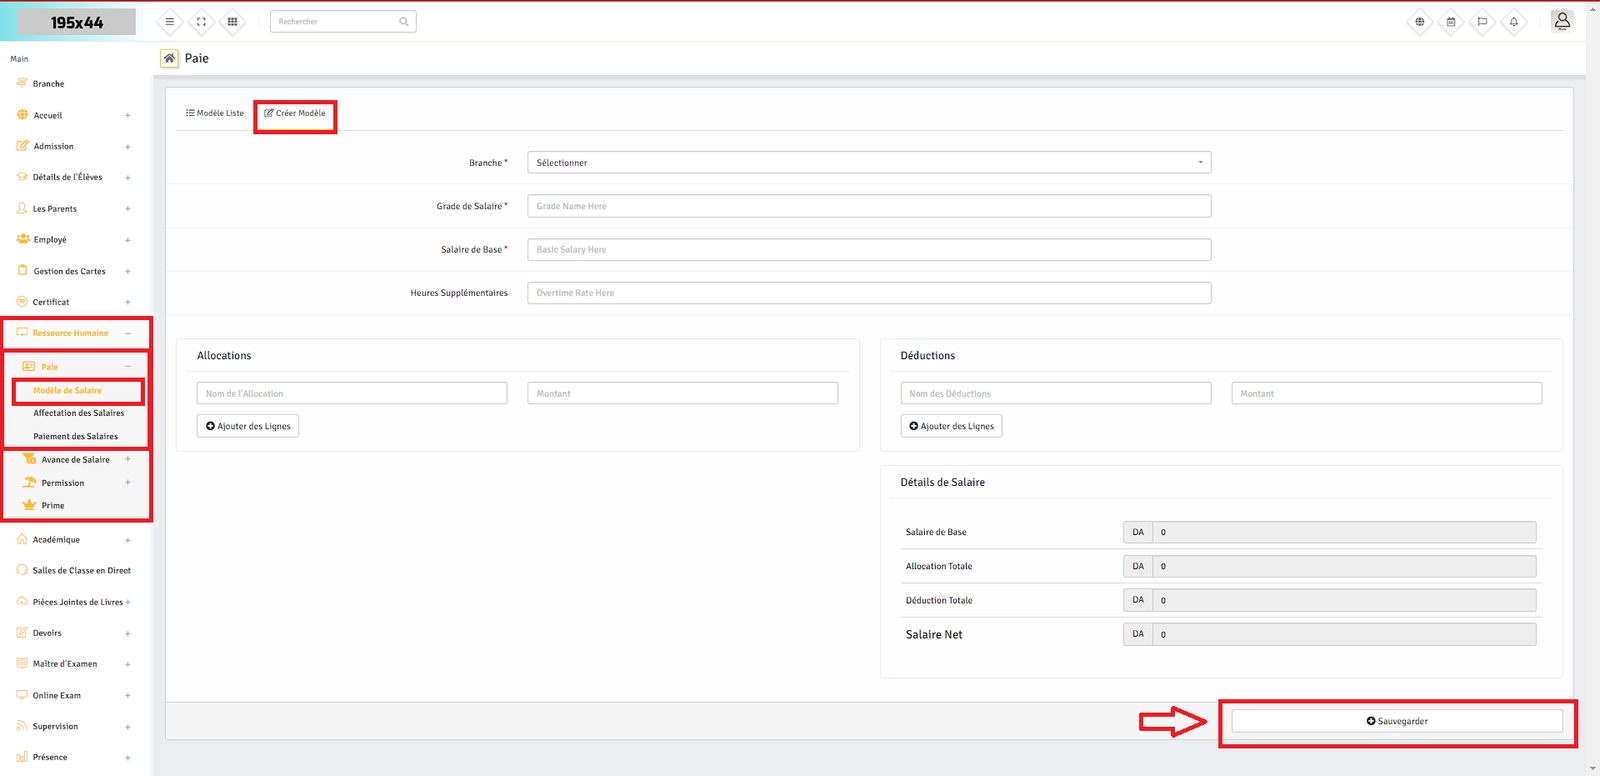Screen dimensions: 1600x776
Task: Open the Branche dropdown selector
Action: point(868,163)
